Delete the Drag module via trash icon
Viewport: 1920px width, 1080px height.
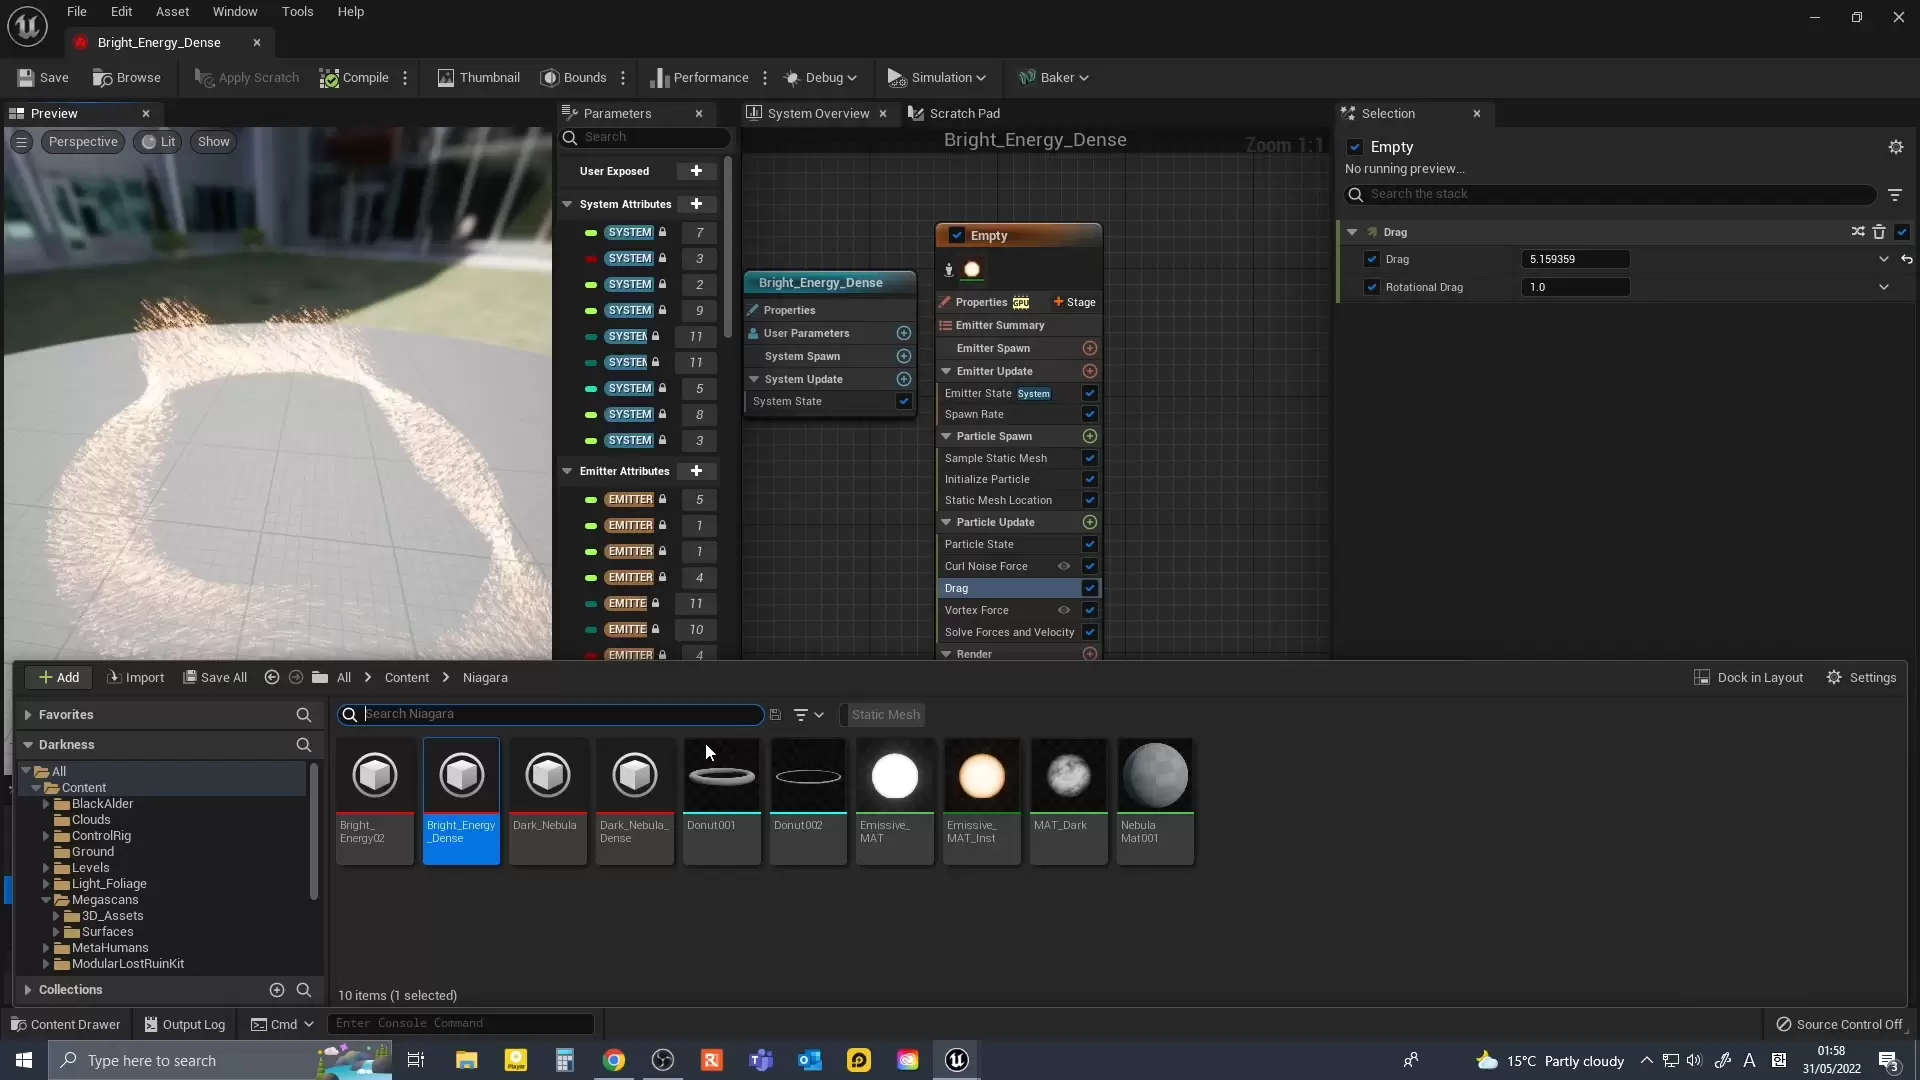click(1879, 232)
